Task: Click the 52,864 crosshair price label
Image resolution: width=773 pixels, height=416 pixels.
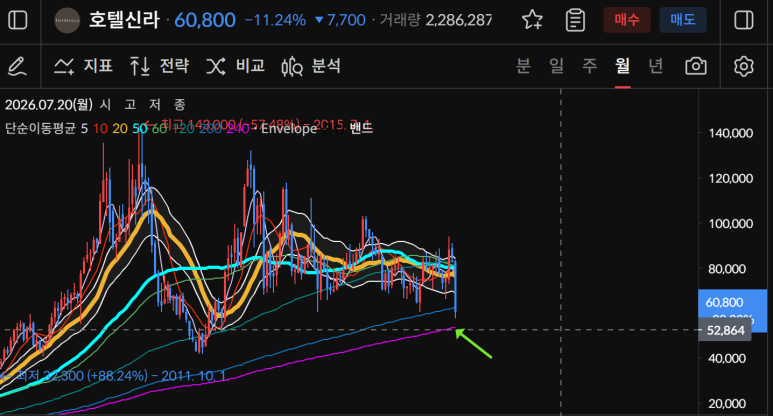Action: [725, 330]
